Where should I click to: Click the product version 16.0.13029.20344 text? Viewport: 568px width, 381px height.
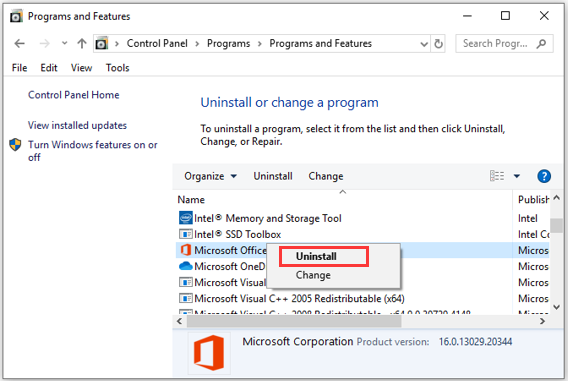[x=475, y=342]
